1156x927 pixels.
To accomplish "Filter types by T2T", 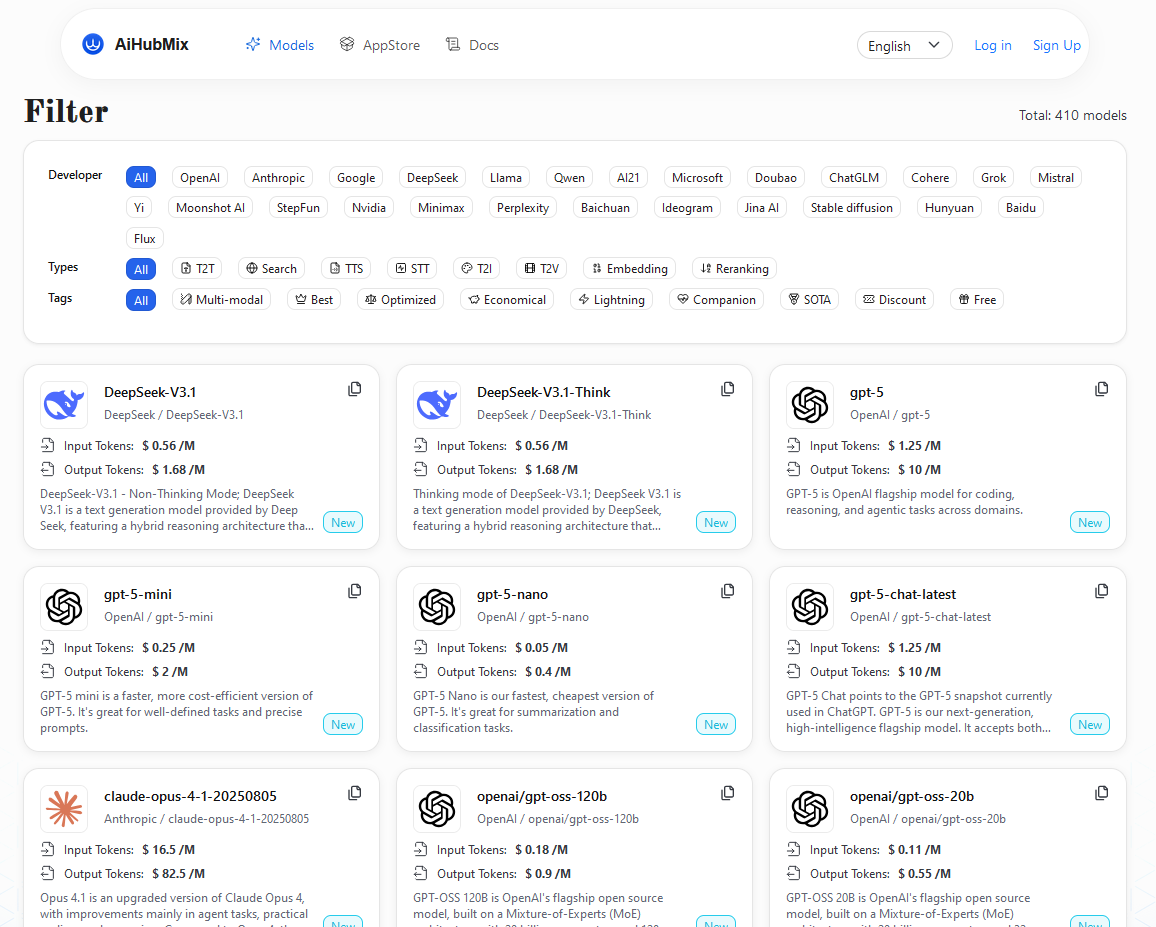I will click(198, 268).
